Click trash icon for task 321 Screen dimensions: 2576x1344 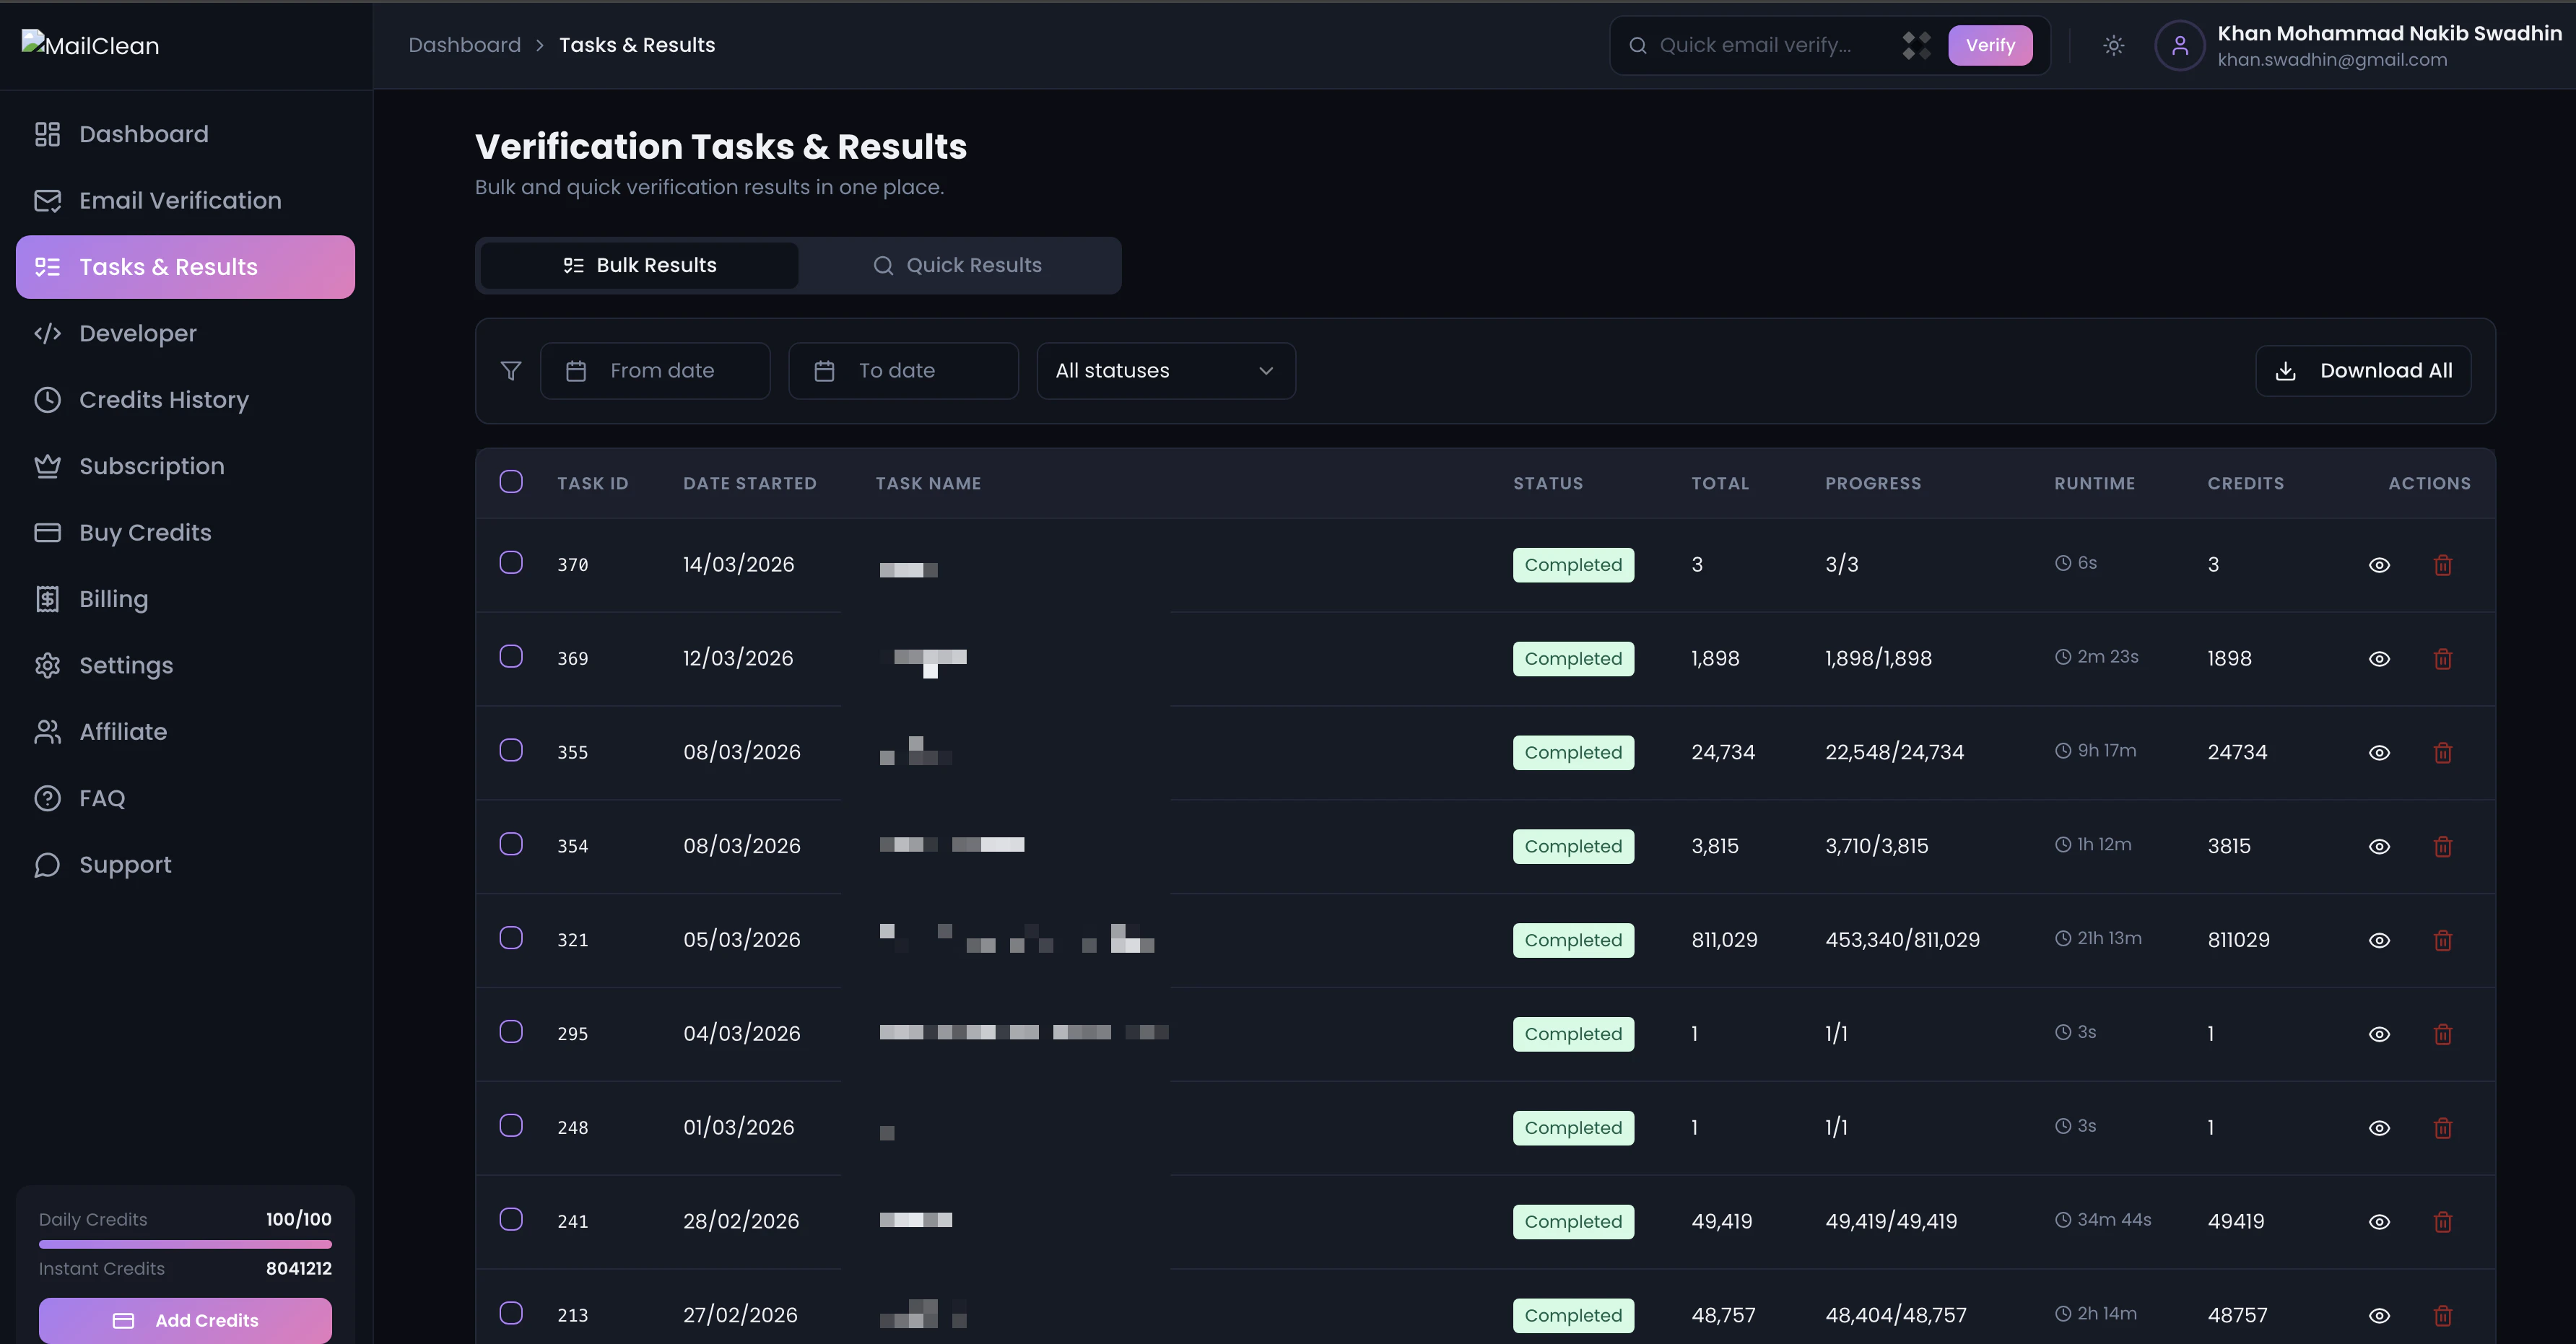coord(2442,940)
